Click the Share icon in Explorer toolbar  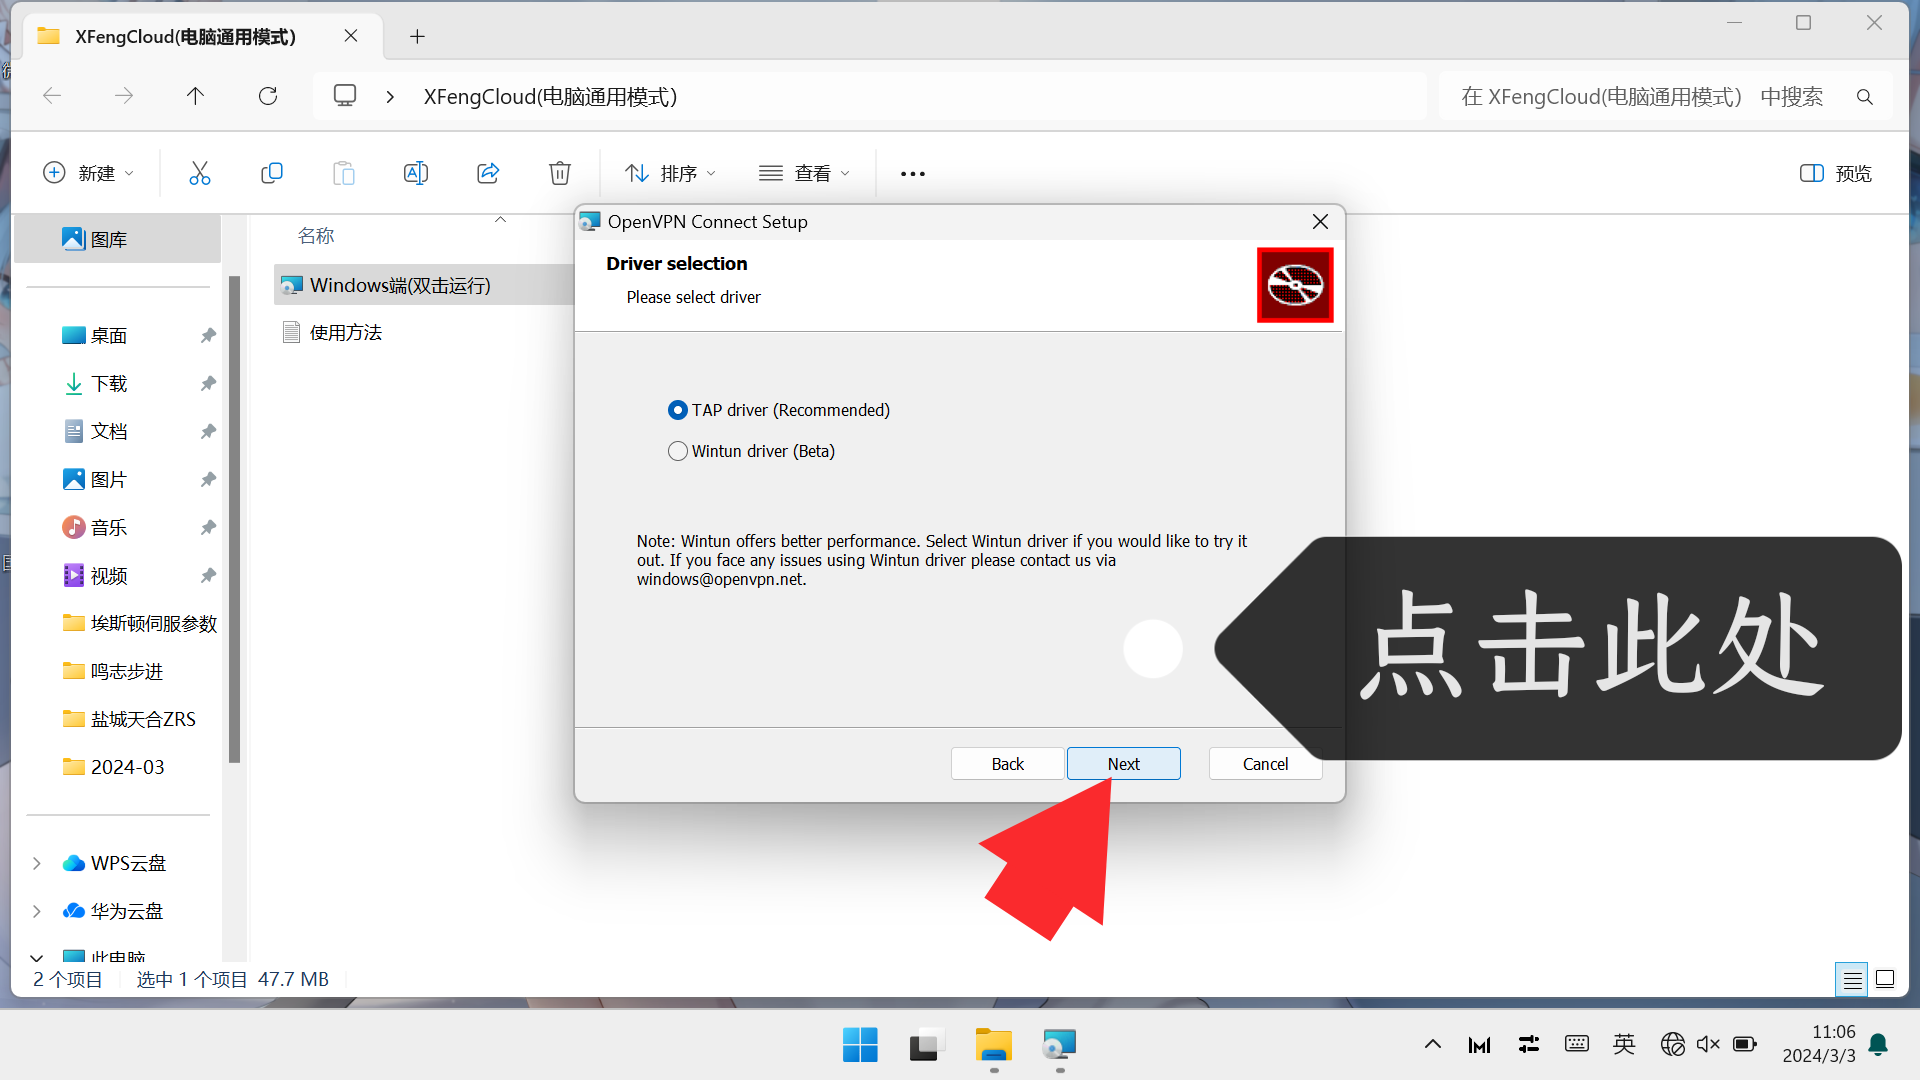point(488,173)
